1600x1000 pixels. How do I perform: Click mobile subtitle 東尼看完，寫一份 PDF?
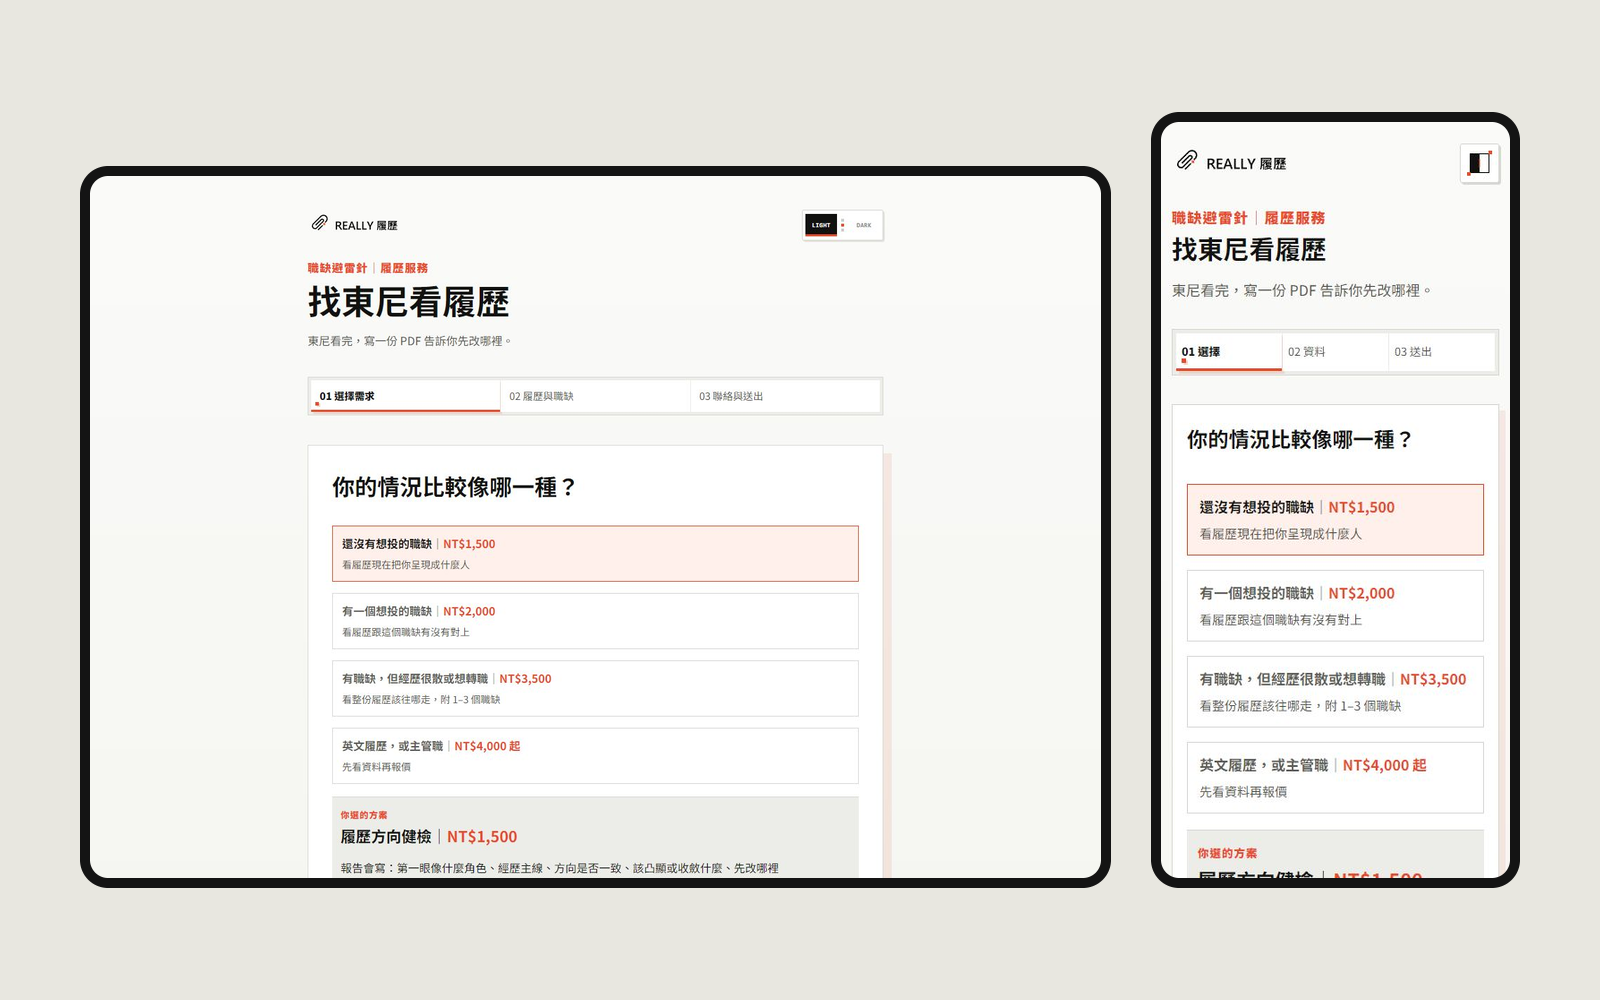pos(1302,291)
